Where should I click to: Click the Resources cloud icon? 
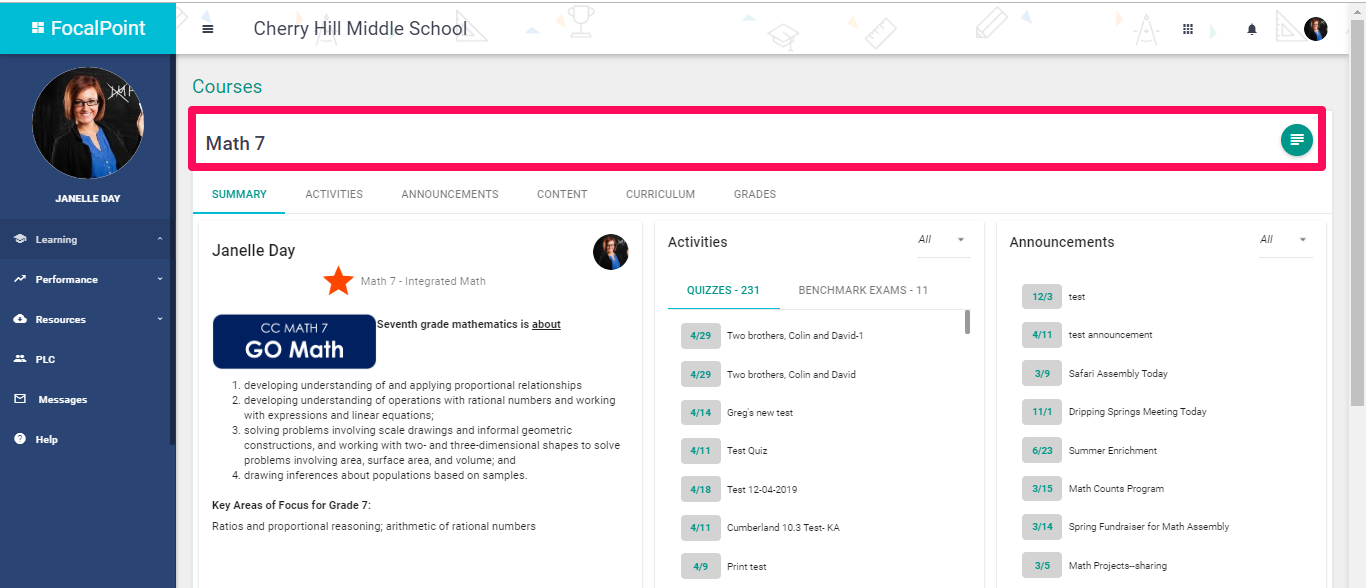(x=20, y=319)
